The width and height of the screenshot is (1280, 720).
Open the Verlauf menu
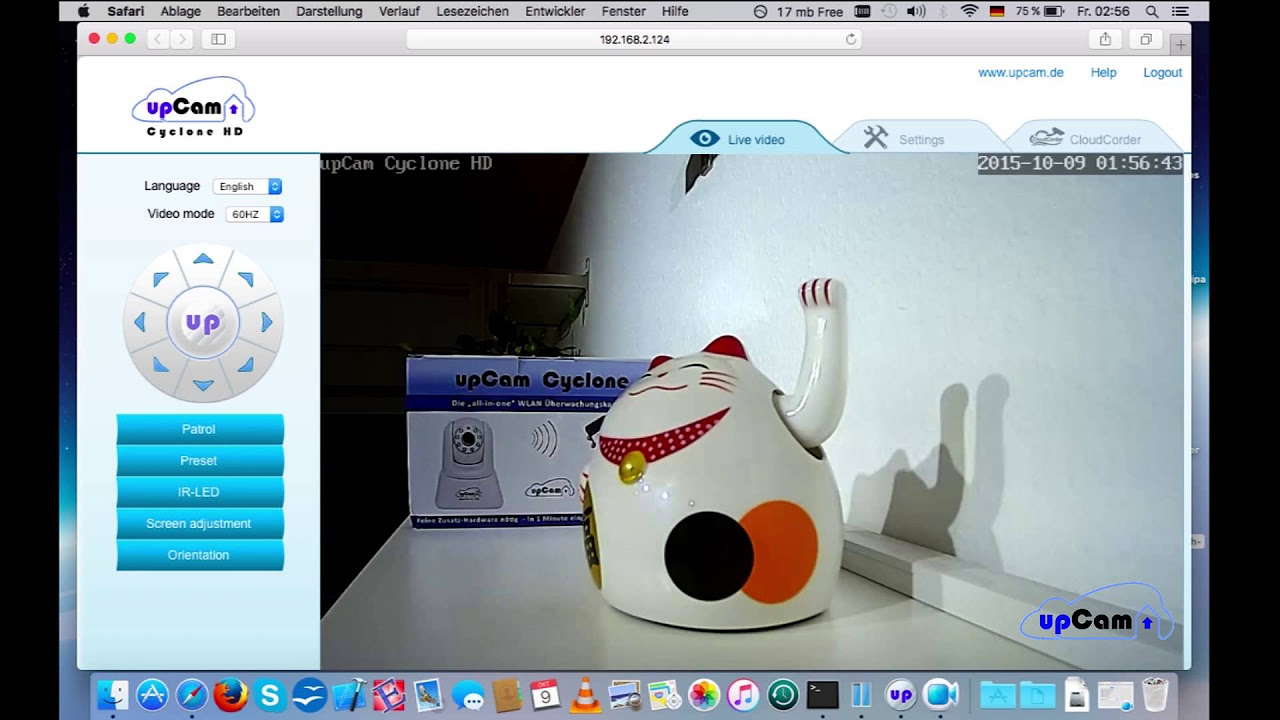click(399, 11)
